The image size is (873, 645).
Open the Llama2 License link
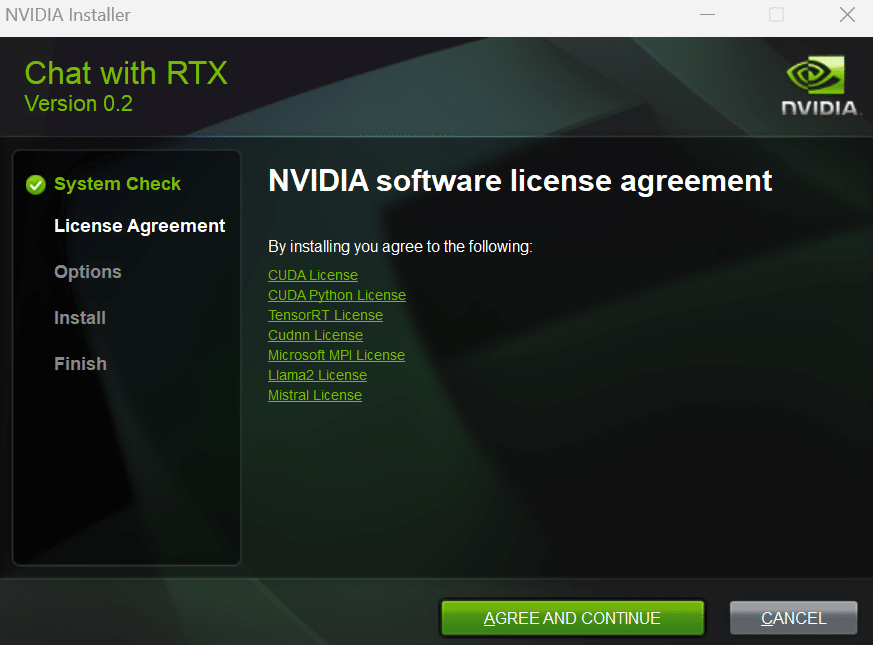point(317,375)
